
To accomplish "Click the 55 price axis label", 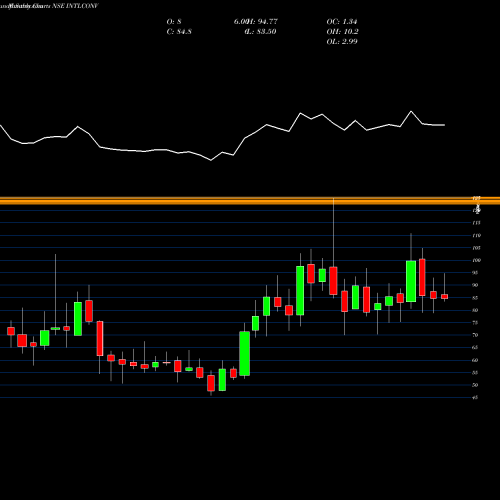I will (475, 372).
